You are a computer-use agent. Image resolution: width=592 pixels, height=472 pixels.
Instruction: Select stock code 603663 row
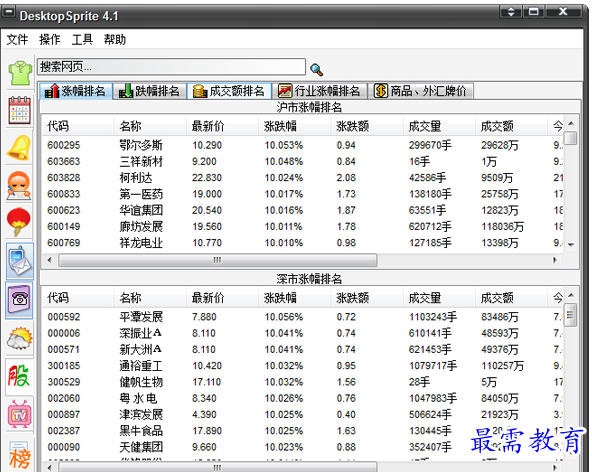pos(302,161)
